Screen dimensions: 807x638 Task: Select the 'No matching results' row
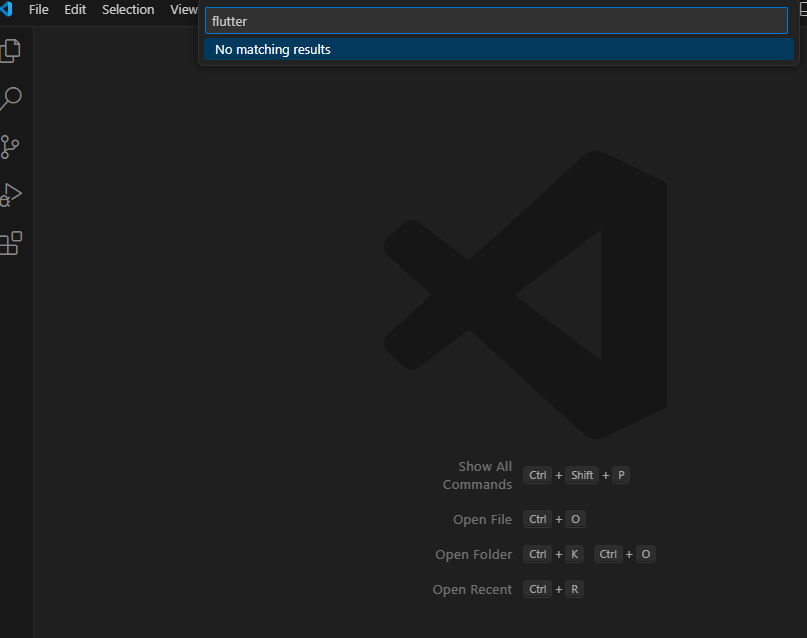[x=499, y=49]
